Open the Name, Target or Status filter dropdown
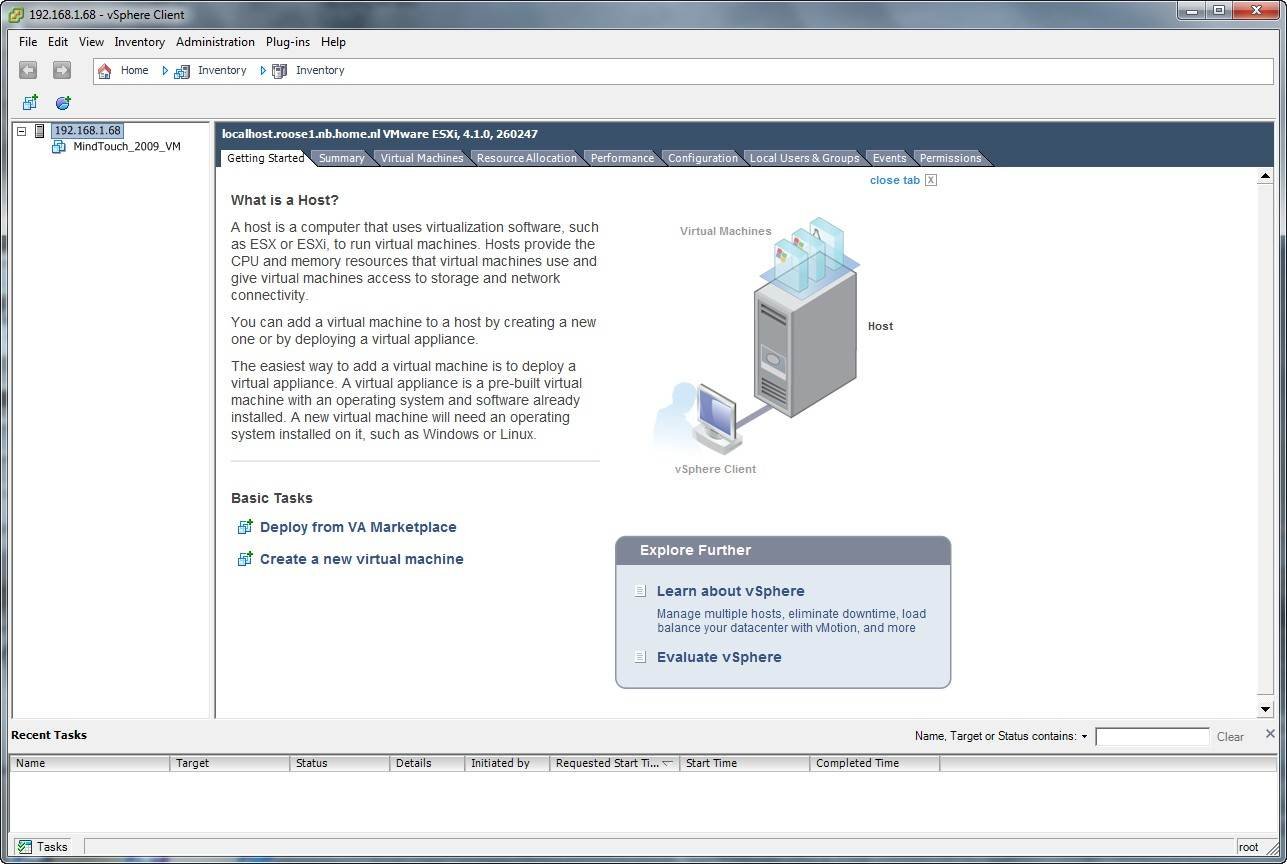 (x=1084, y=737)
